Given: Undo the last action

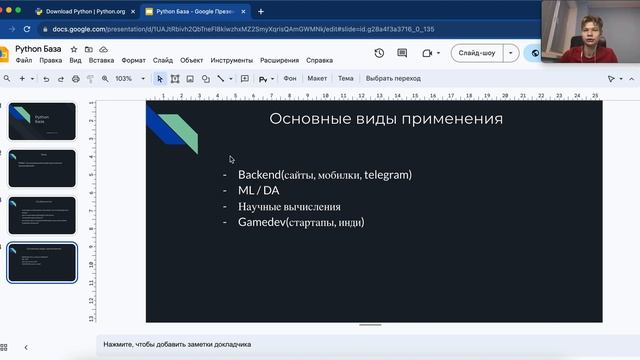Looking at the screenshot, I should pos(46,79).
